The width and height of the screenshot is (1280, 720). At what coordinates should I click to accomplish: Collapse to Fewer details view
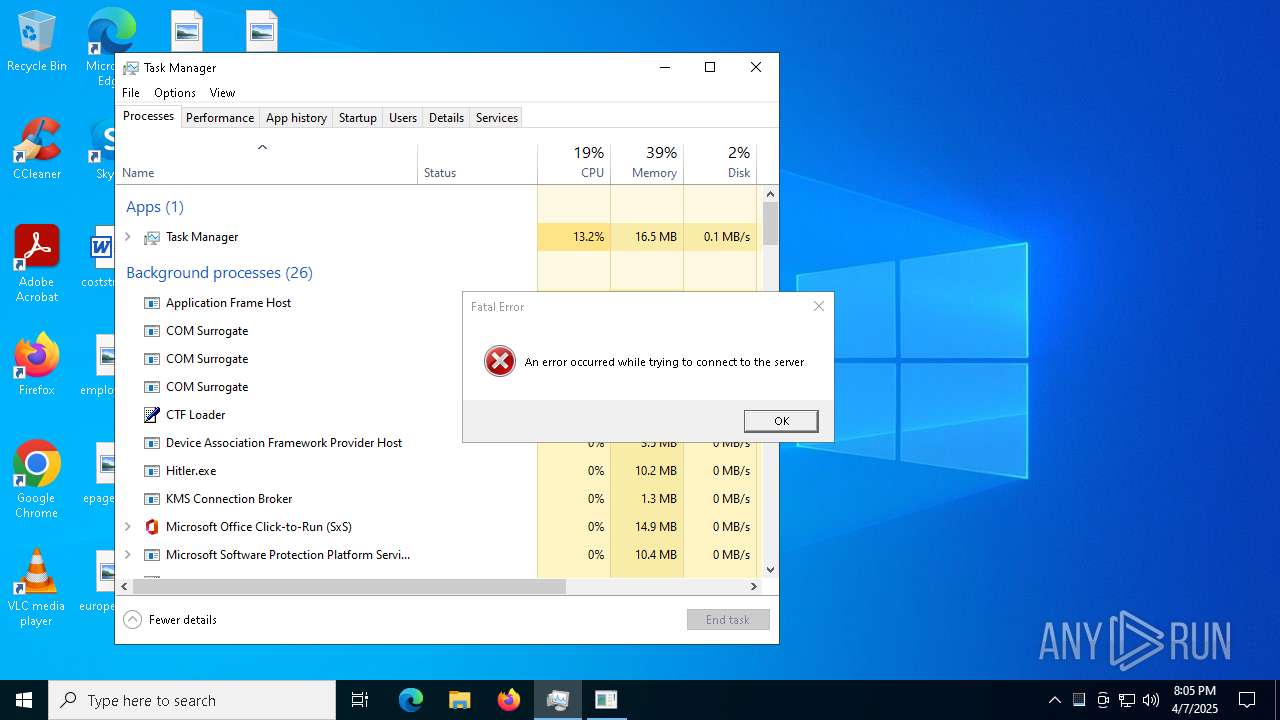(x=170, y=620)
